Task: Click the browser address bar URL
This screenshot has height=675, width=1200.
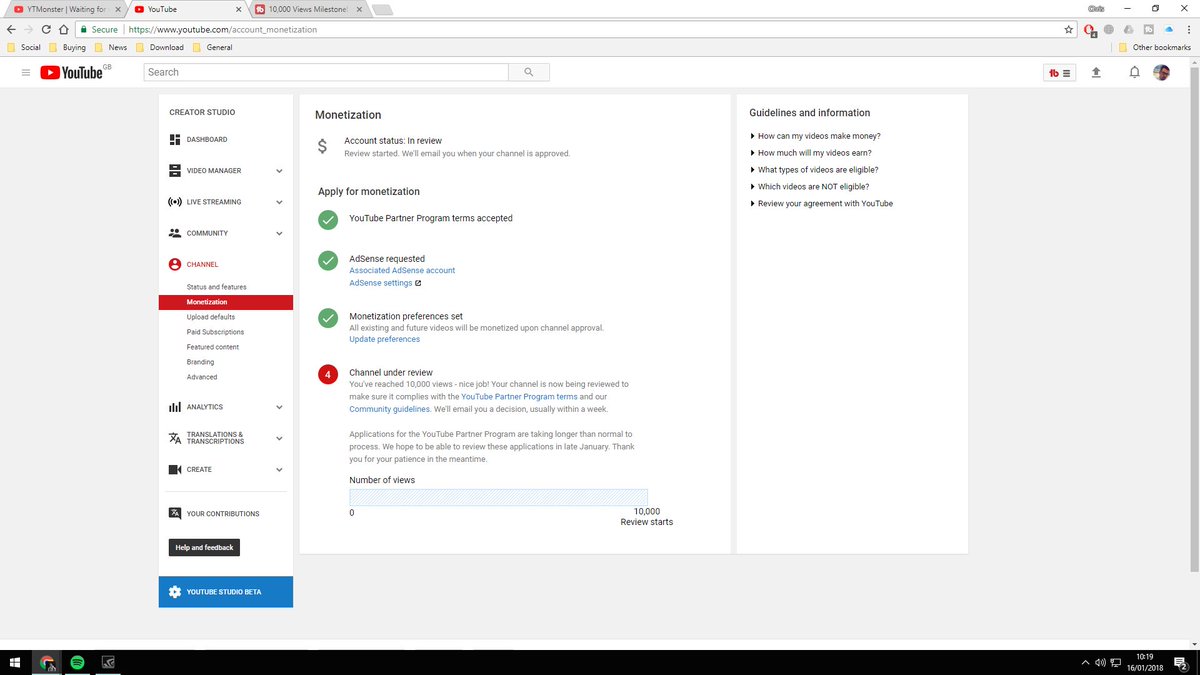Action: click(x=222, y=30)
